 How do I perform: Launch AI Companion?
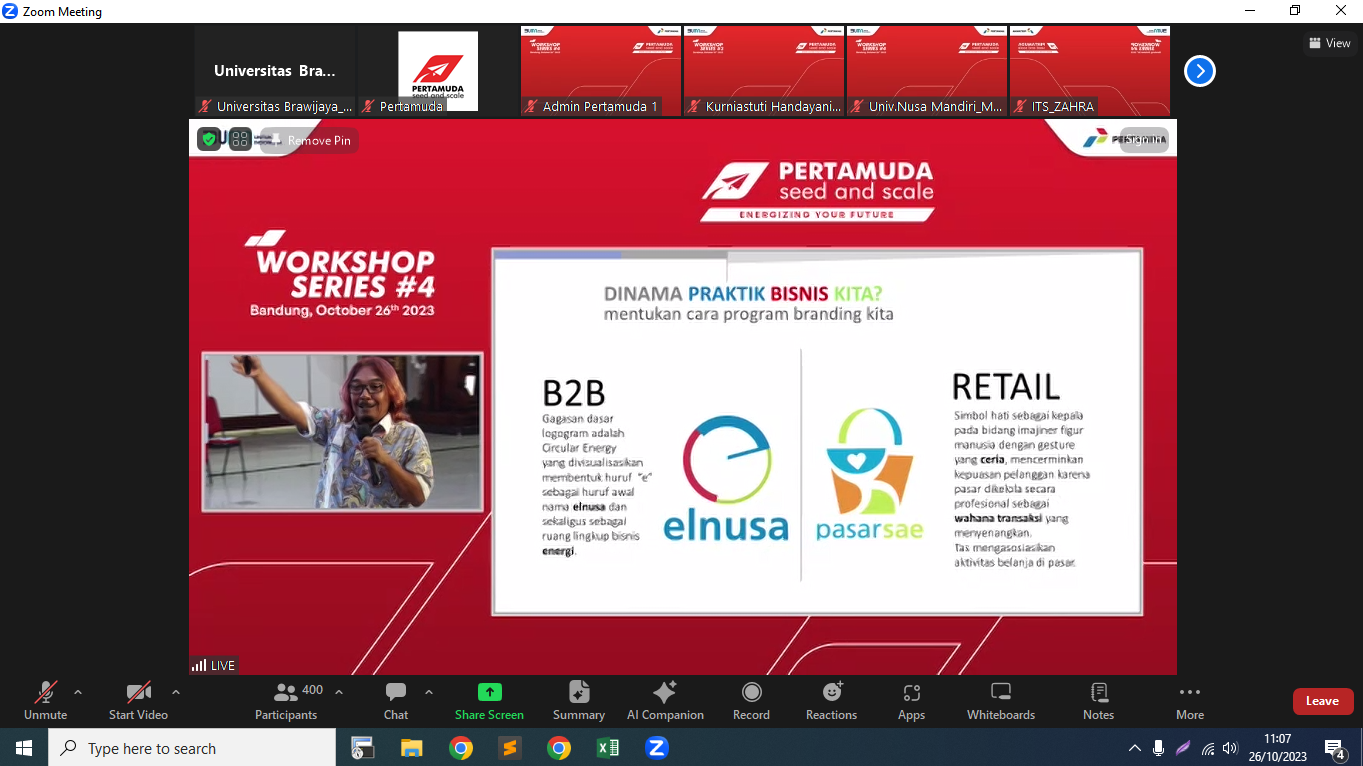665,700
